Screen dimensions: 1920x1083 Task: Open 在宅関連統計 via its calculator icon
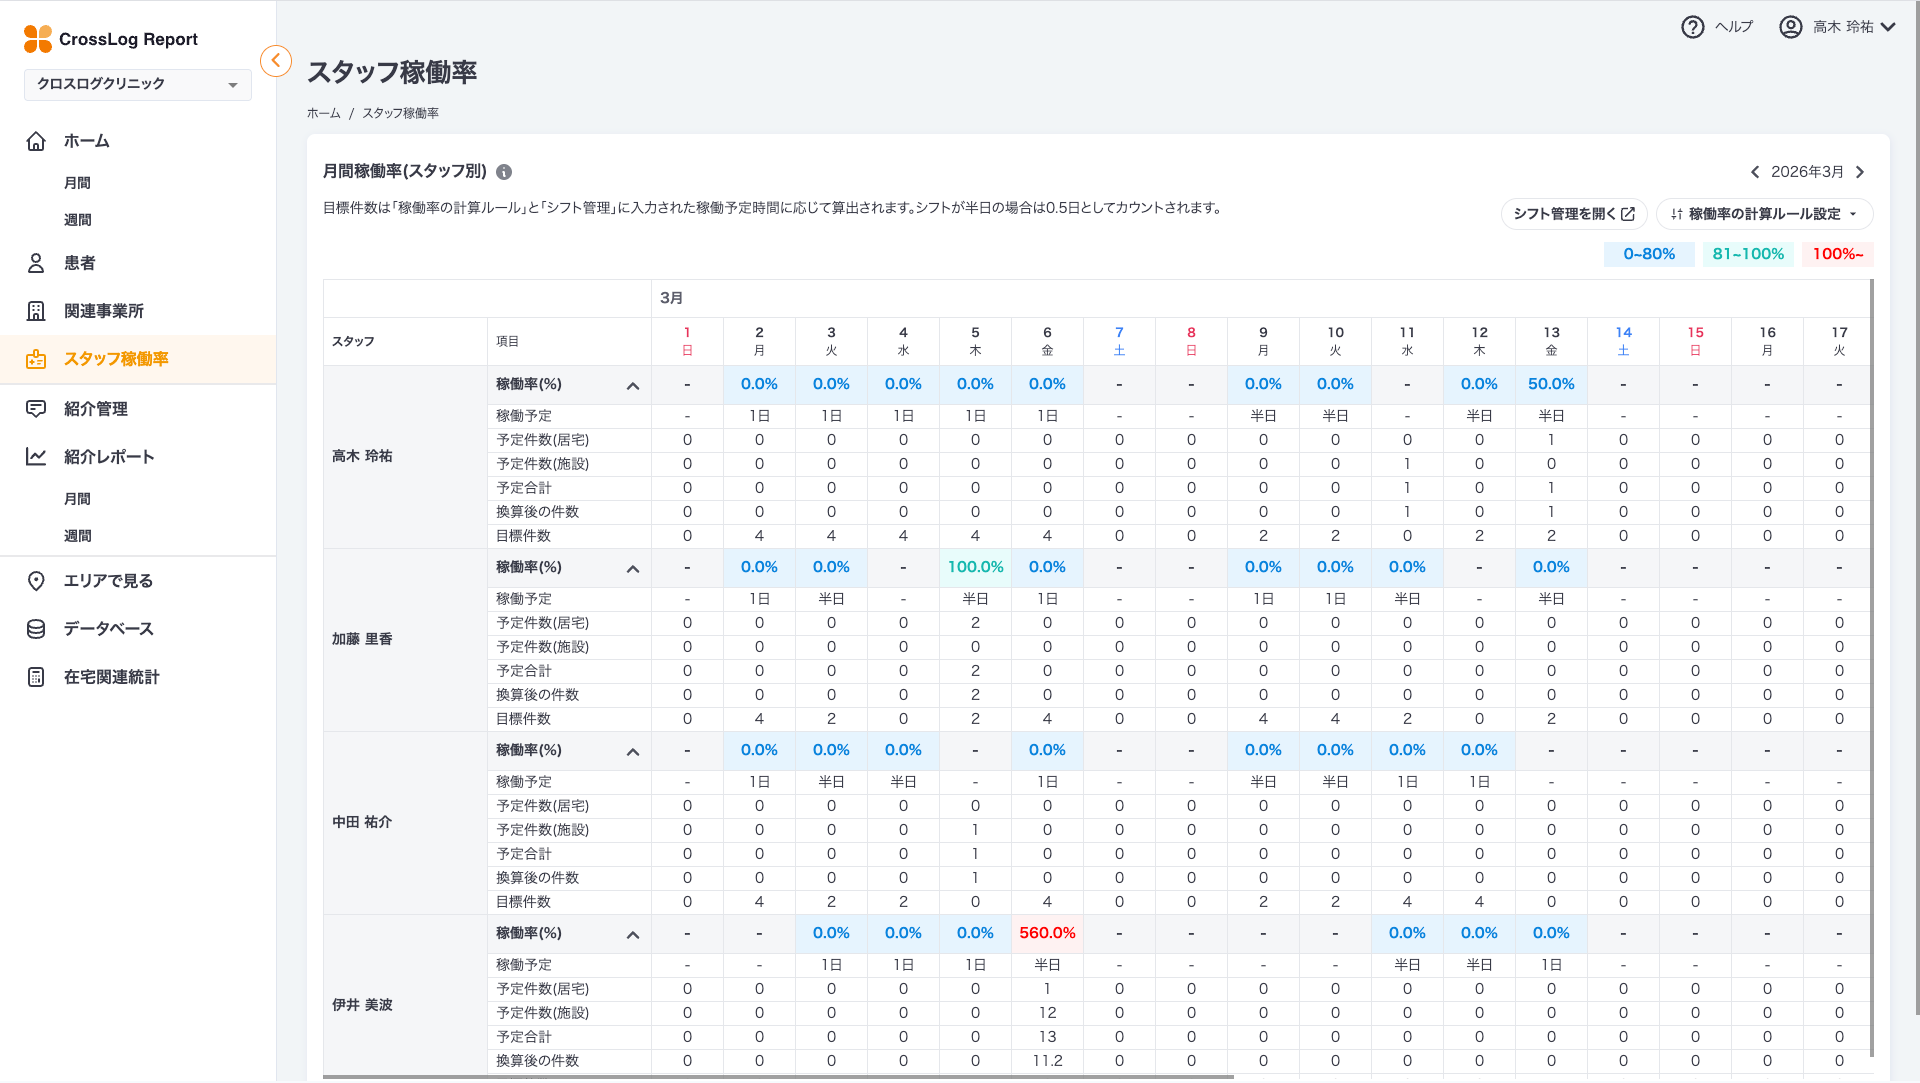[36, 677]
